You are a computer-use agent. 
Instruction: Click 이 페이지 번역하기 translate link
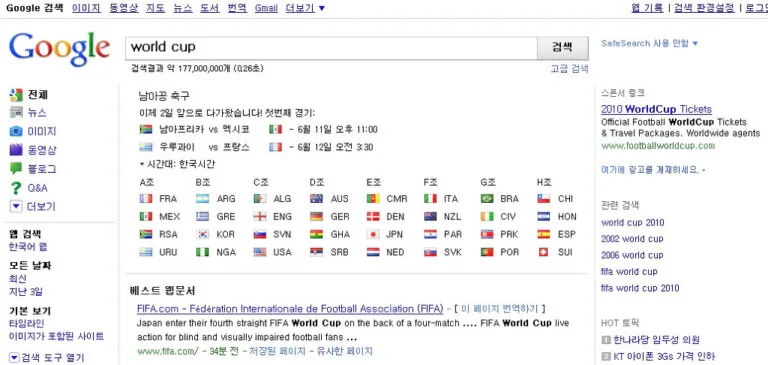[x=500, y=309]
